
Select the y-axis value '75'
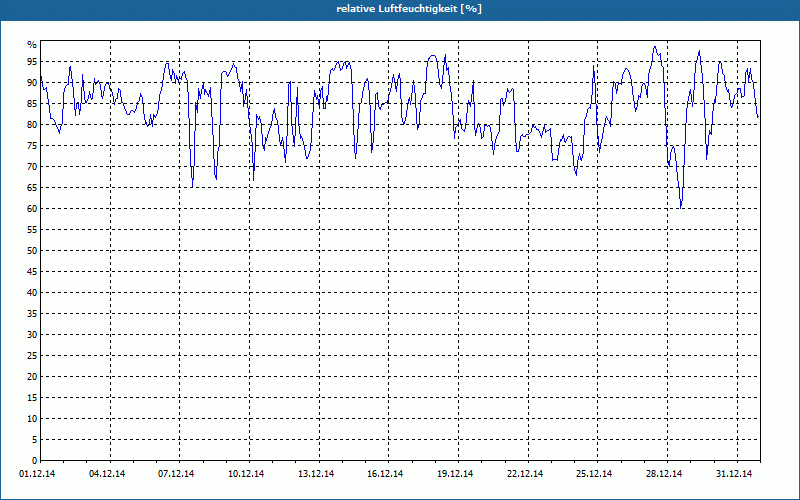click(x=32, y=145)
